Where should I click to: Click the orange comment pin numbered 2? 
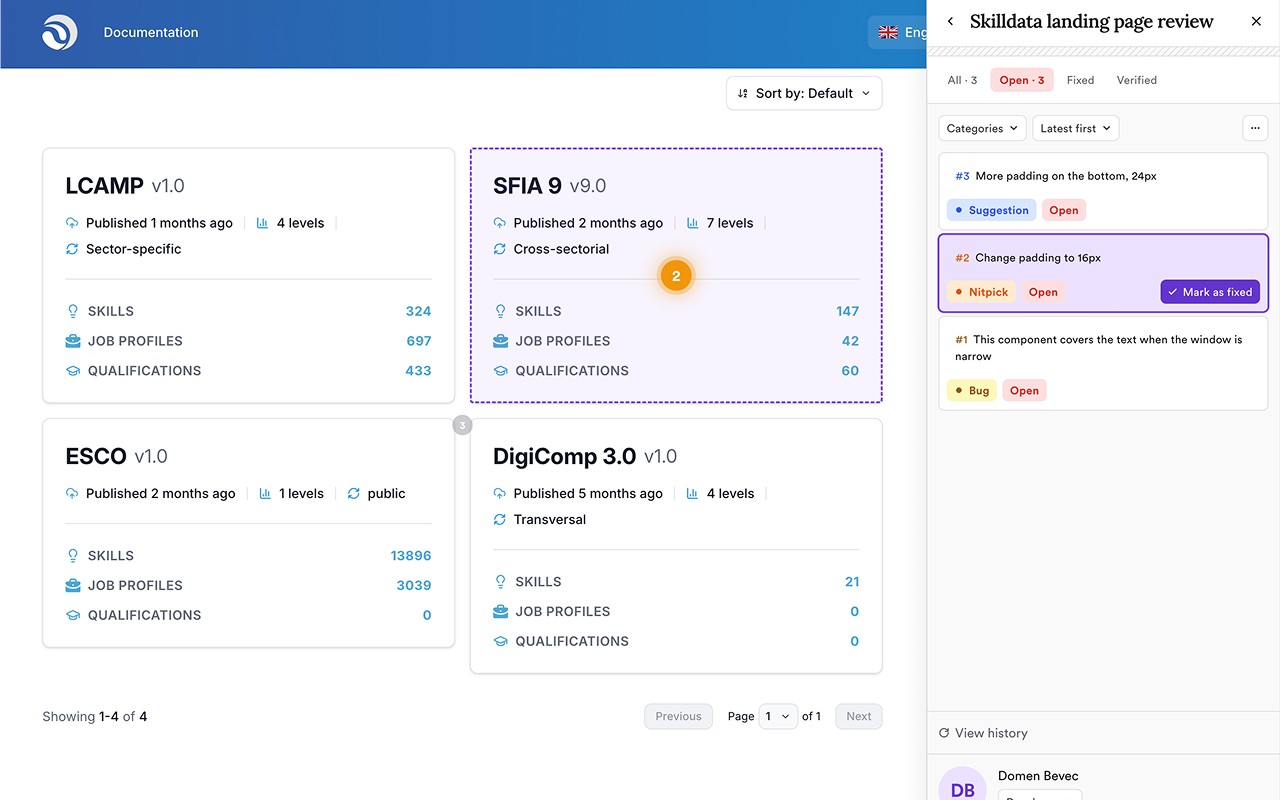click(676, 276)
